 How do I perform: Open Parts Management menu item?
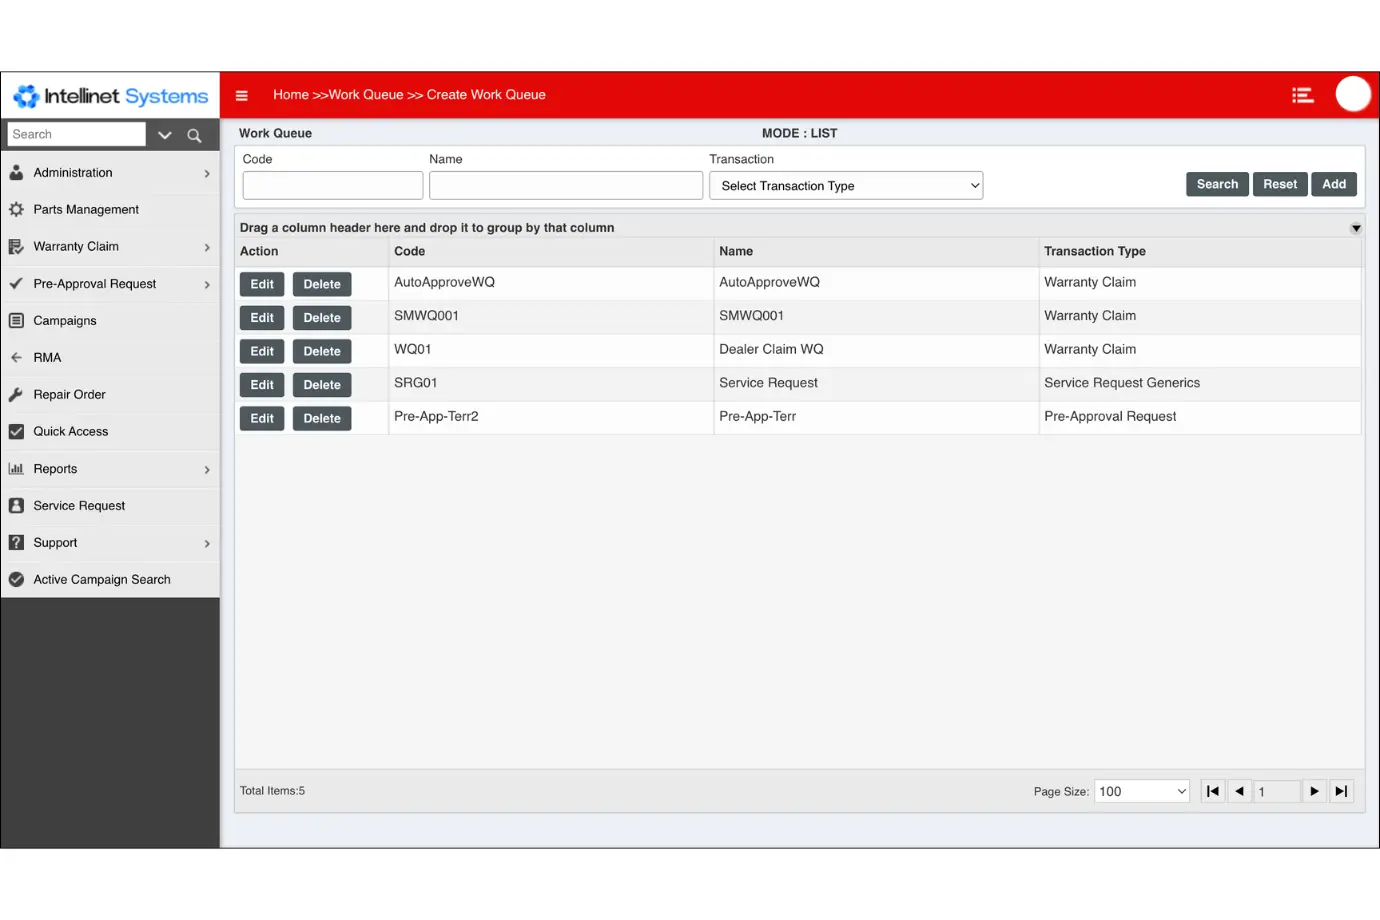(110, 210)
